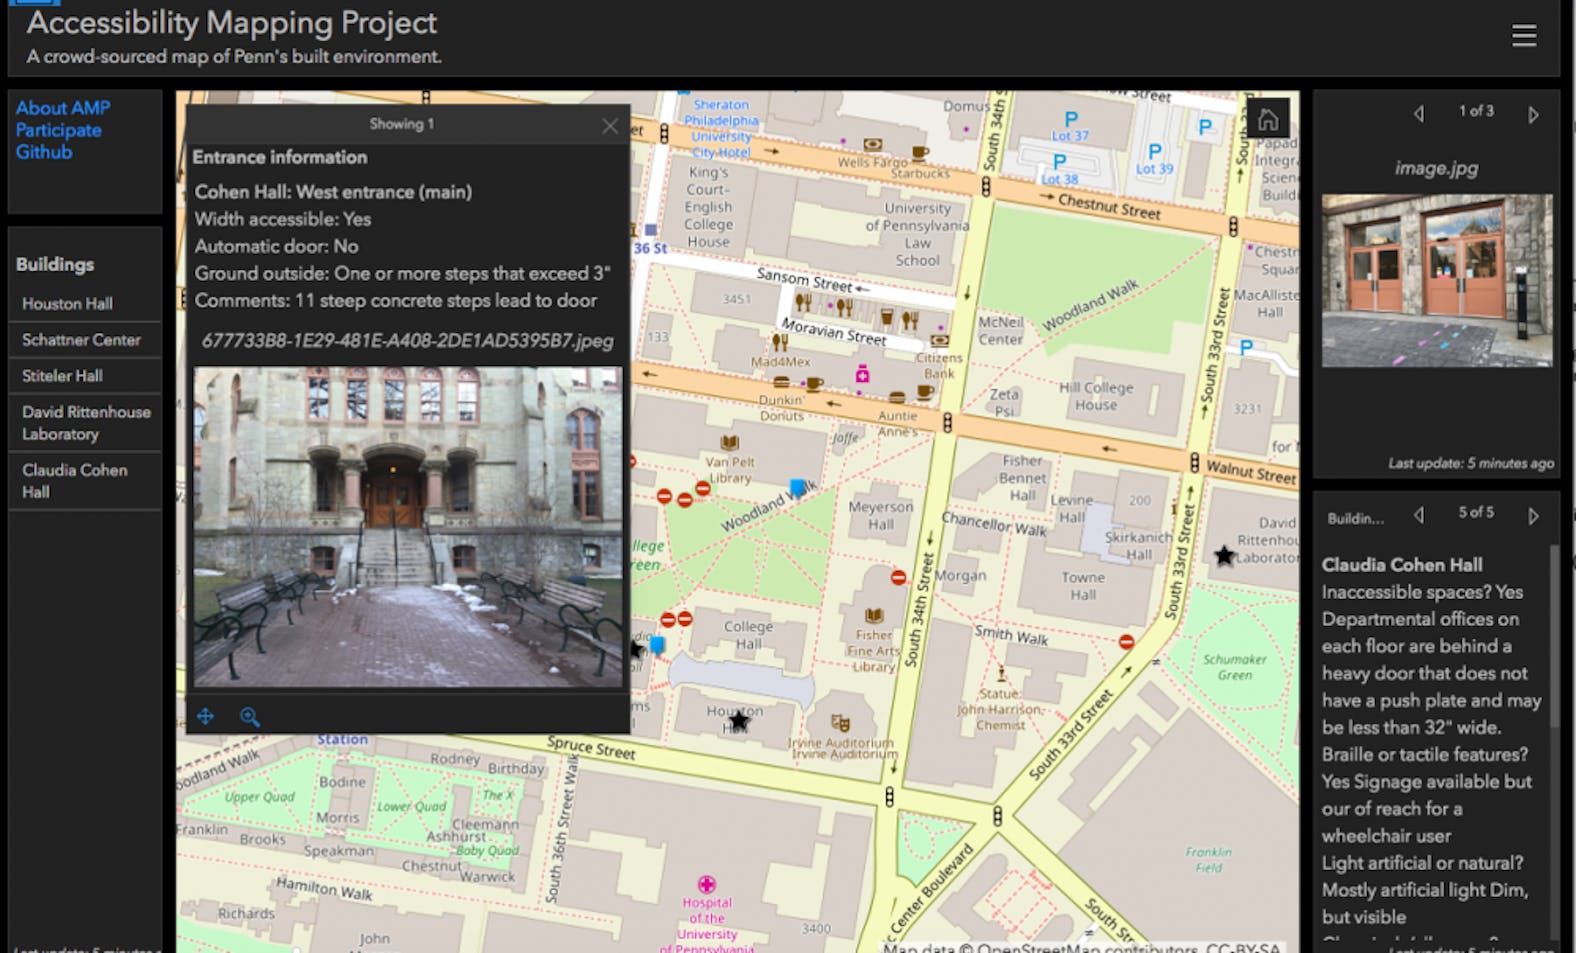Image resolution: width=1576 pixels, height=953 pixels.
Task: Click the Van Pelt Library book icon
Action: (x=730, y=443)
